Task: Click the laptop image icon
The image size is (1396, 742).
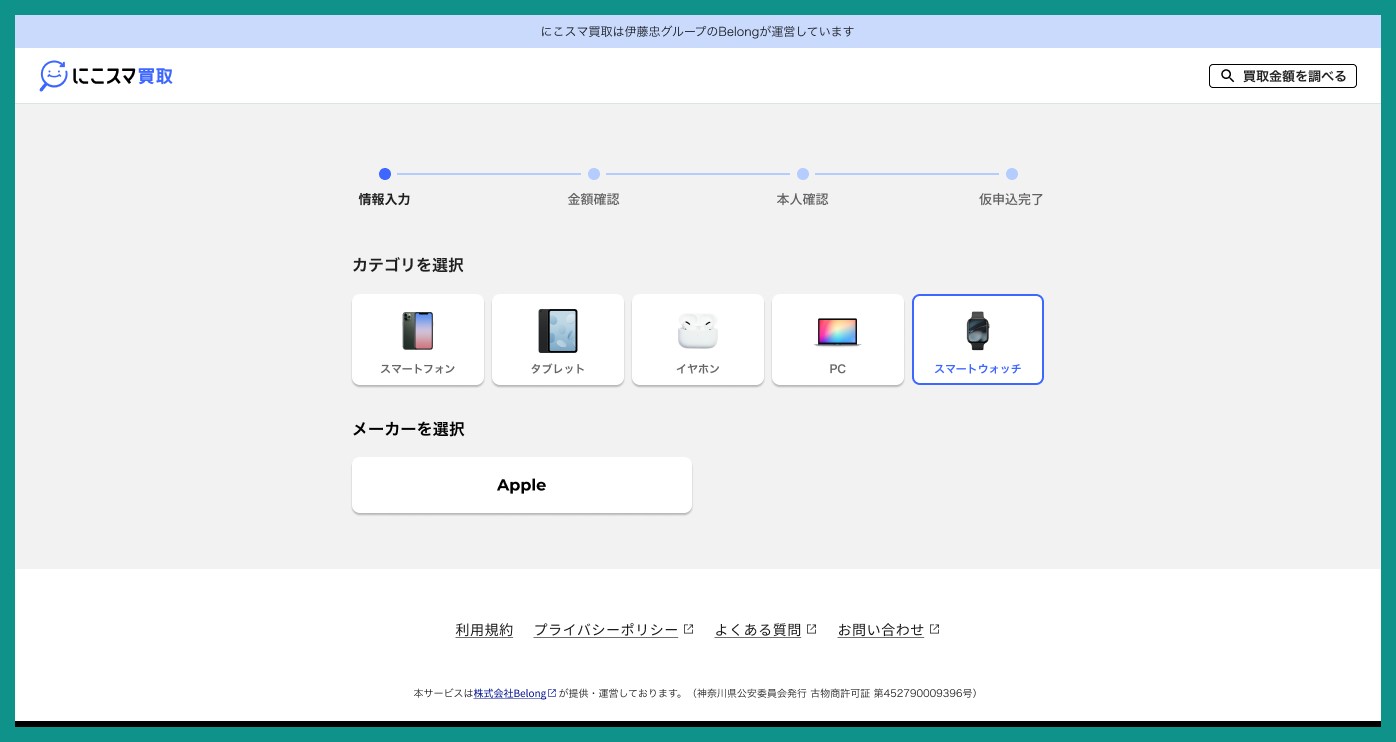Action: pos(838,332)
